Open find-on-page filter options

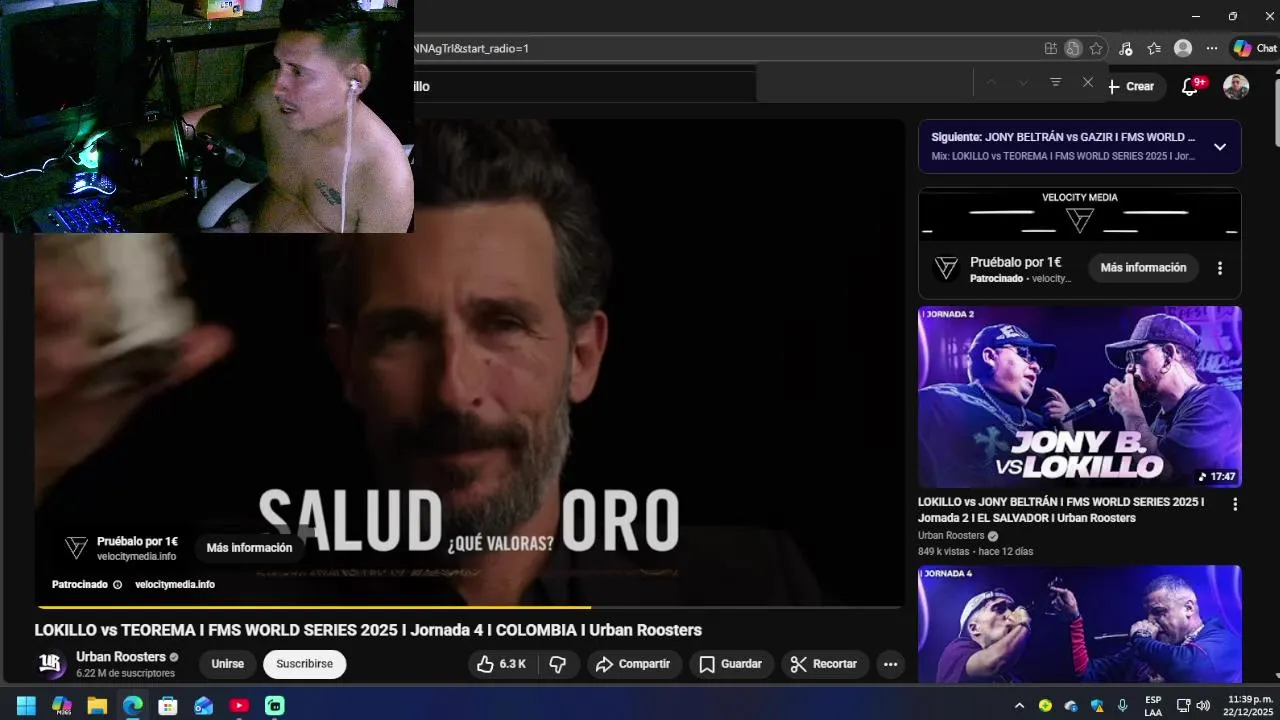[x=1055, y=82]
